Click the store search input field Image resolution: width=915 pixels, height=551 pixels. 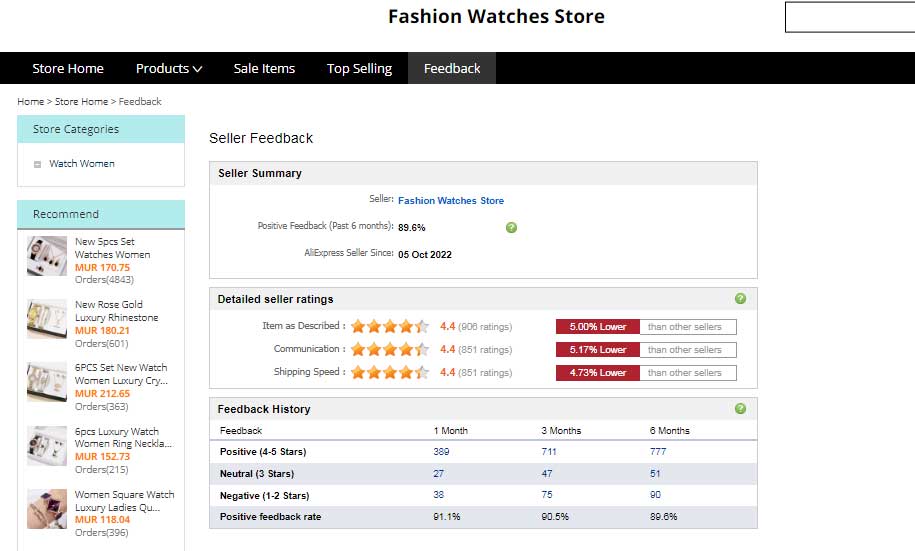[850, 17]
